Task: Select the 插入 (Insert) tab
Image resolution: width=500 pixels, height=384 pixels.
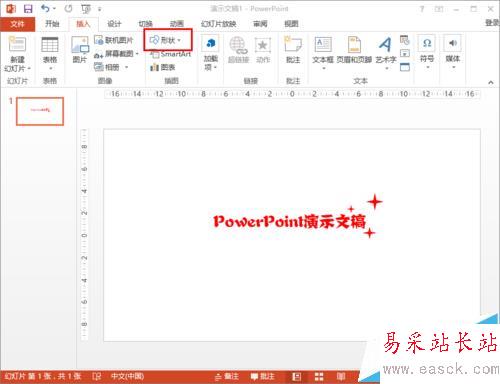Action: click(83, 24)
